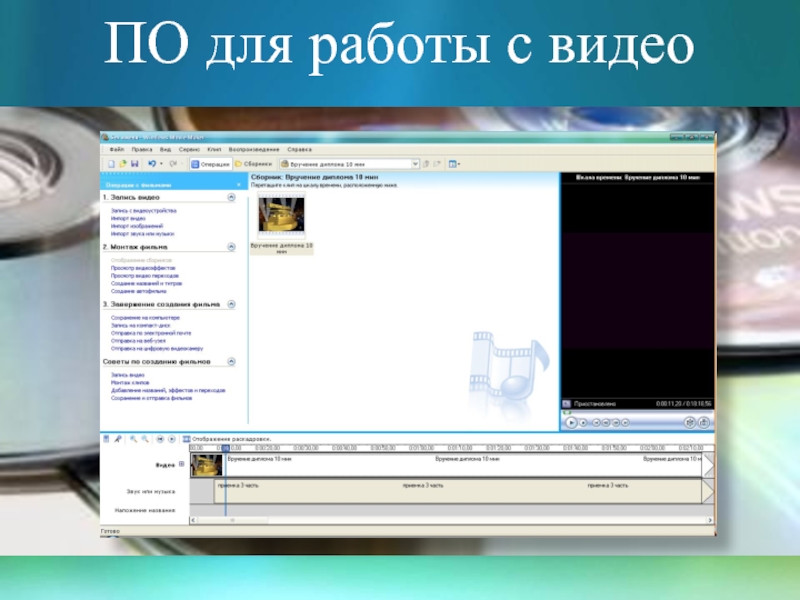
Task: Toggle the Операции task pane button
Action: click(x=210, y=163)
